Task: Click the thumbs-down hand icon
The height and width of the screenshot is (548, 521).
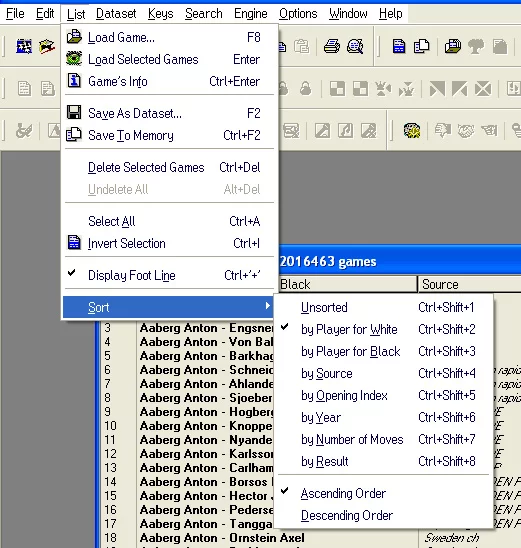Action: click(x=443, y=130)
